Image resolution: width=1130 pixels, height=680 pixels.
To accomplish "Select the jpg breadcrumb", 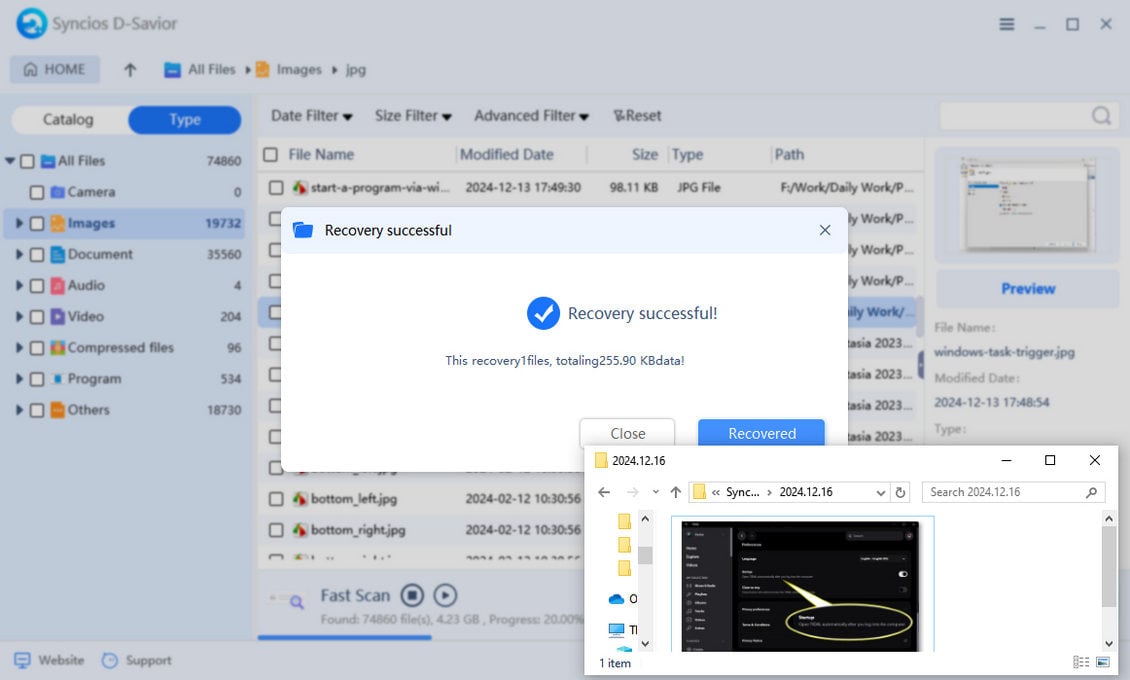I will pos(355,70).
